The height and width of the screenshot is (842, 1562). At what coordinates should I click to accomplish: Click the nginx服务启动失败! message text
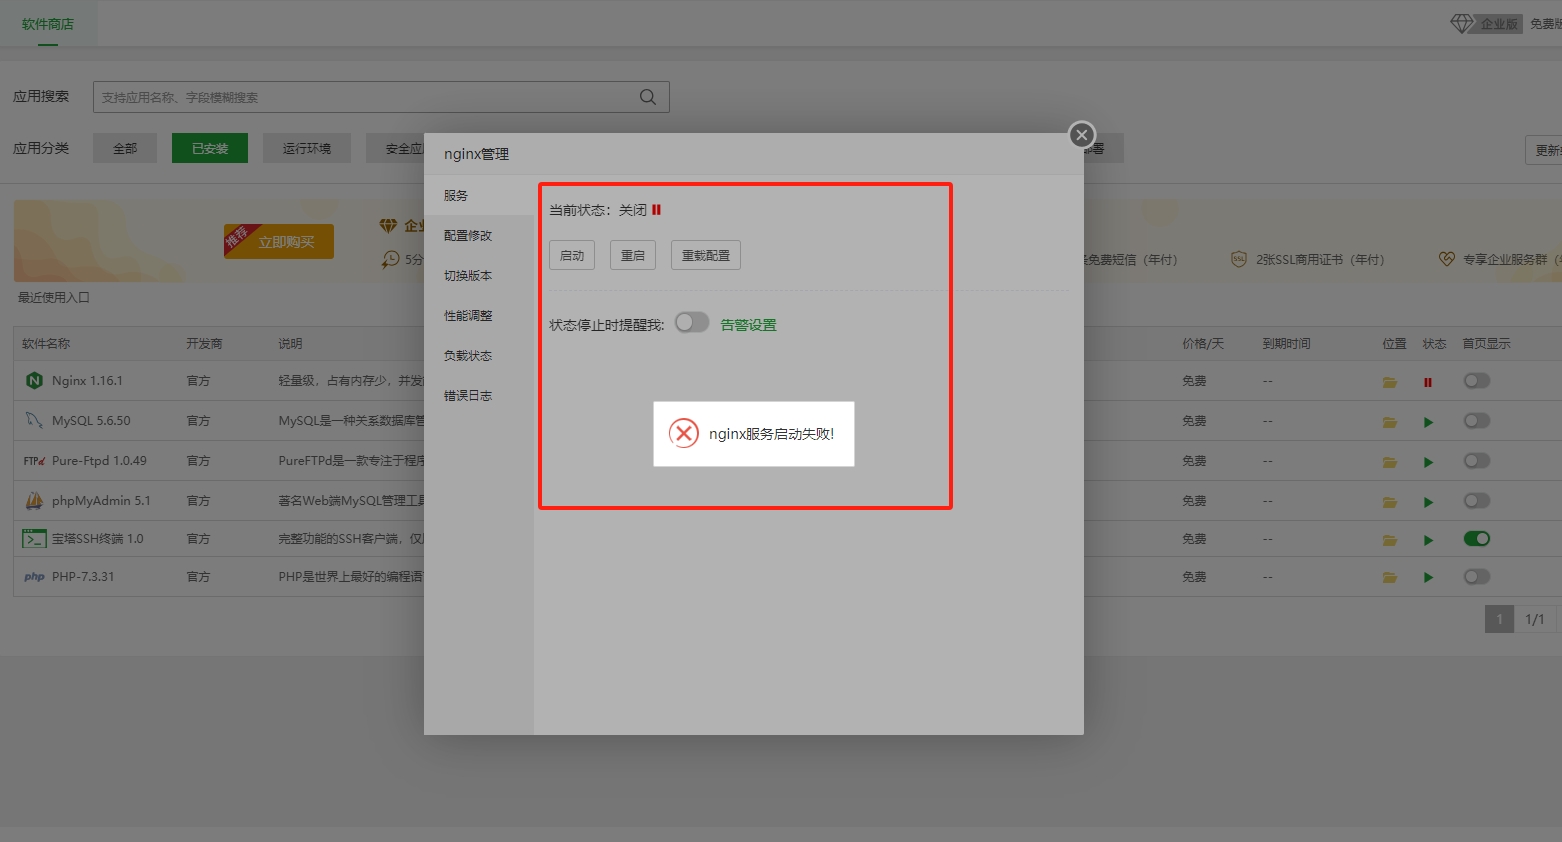click(x=771, y=434)
